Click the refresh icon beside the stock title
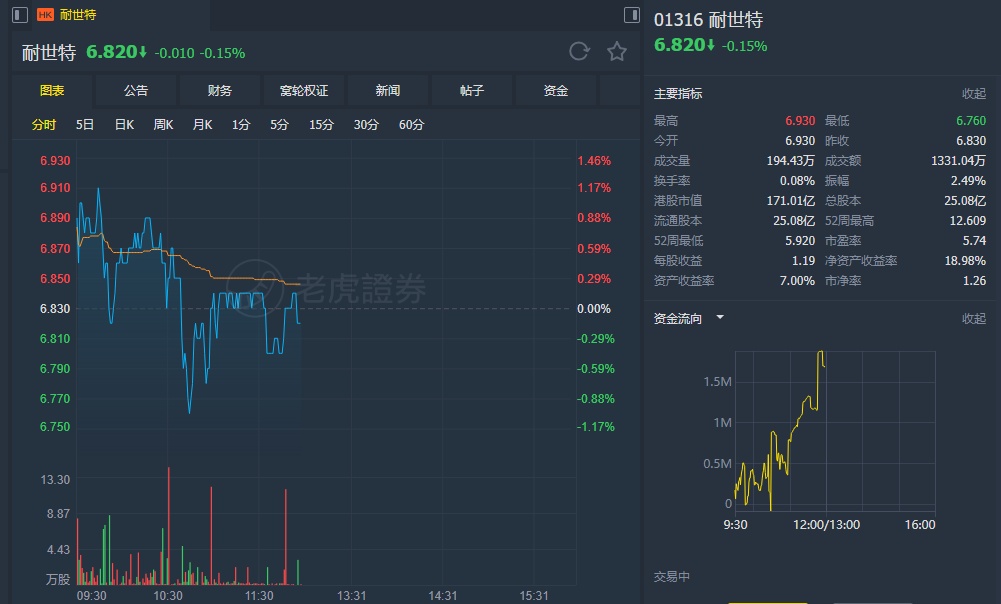 coord(579,52)
